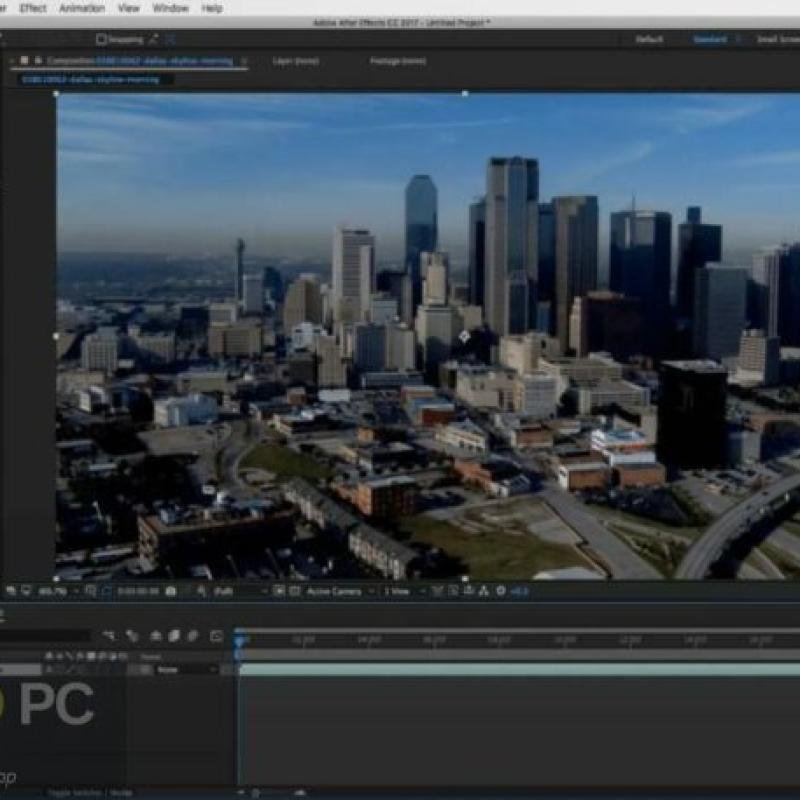Click the zoom-in mountain icon on timeline
The image size is (800, 800).
pos(301,792)
